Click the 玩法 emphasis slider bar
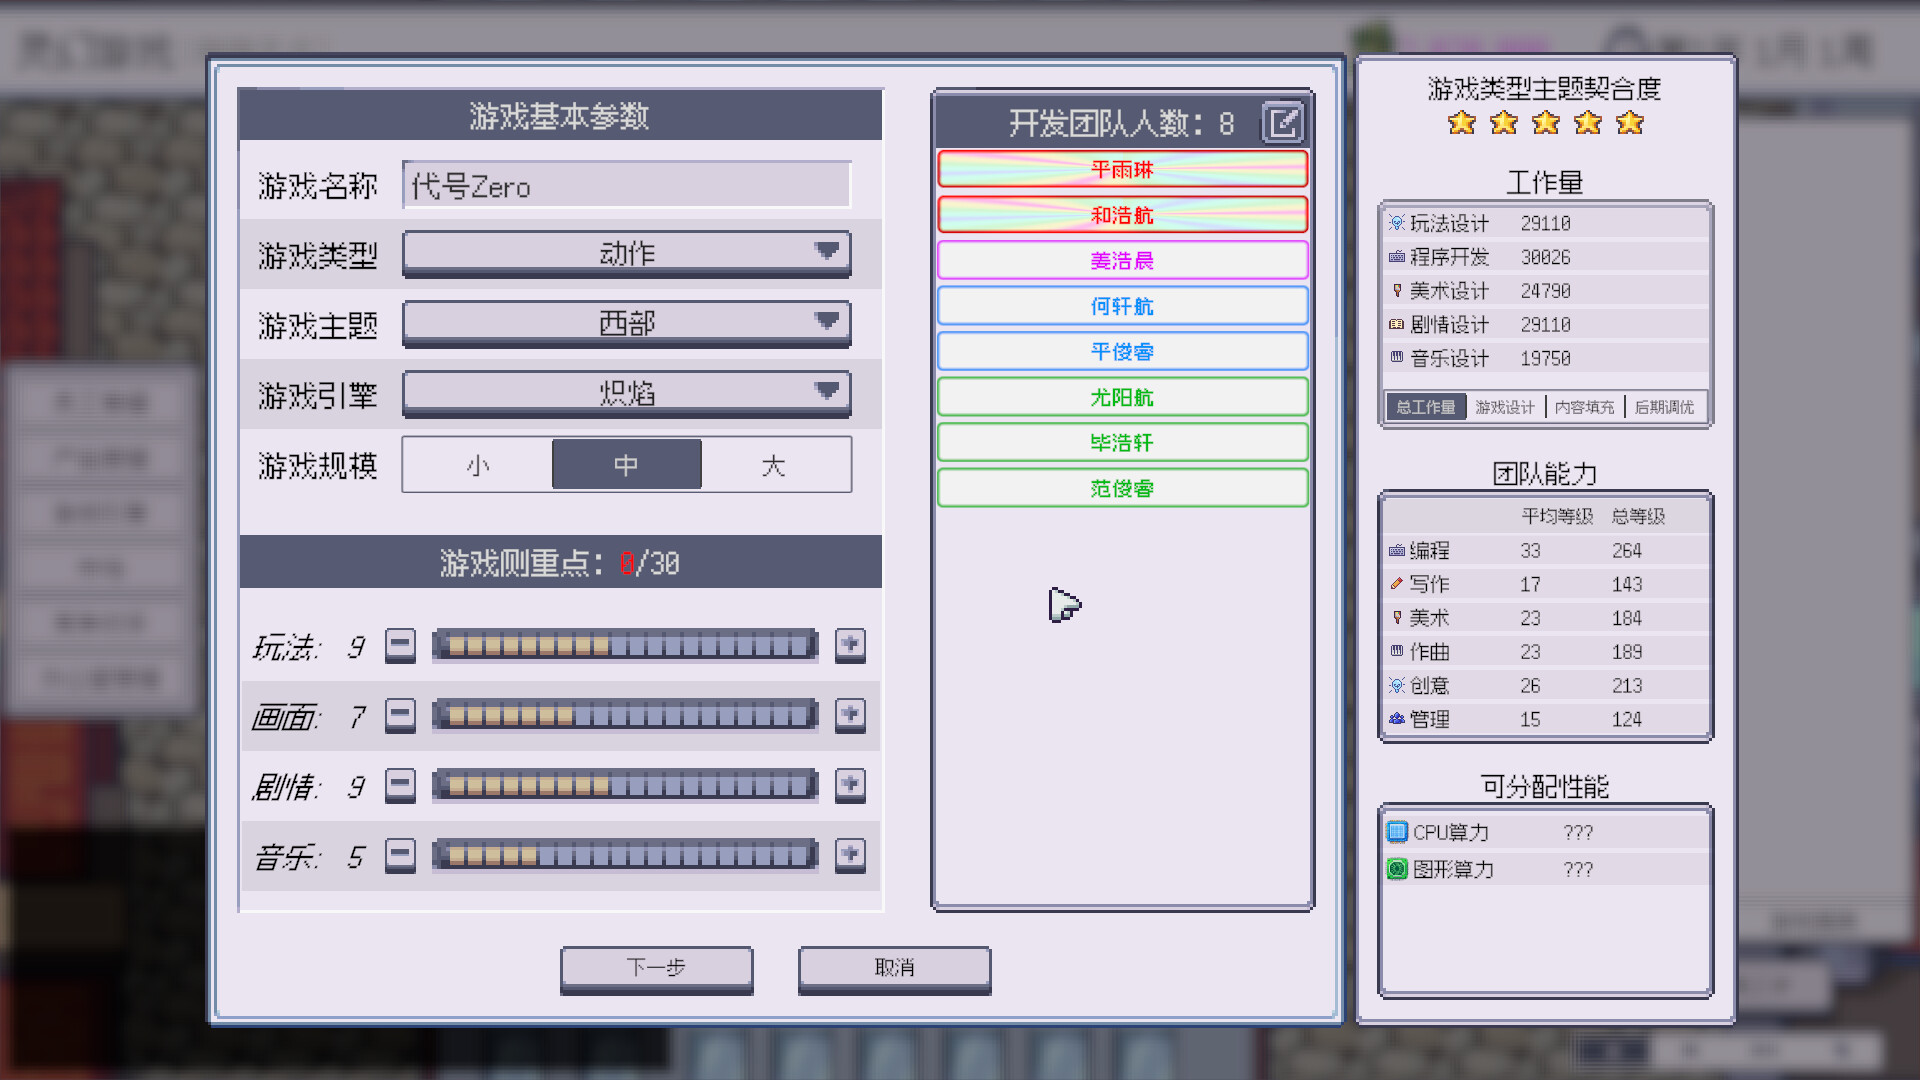 (x=624, y=645)
